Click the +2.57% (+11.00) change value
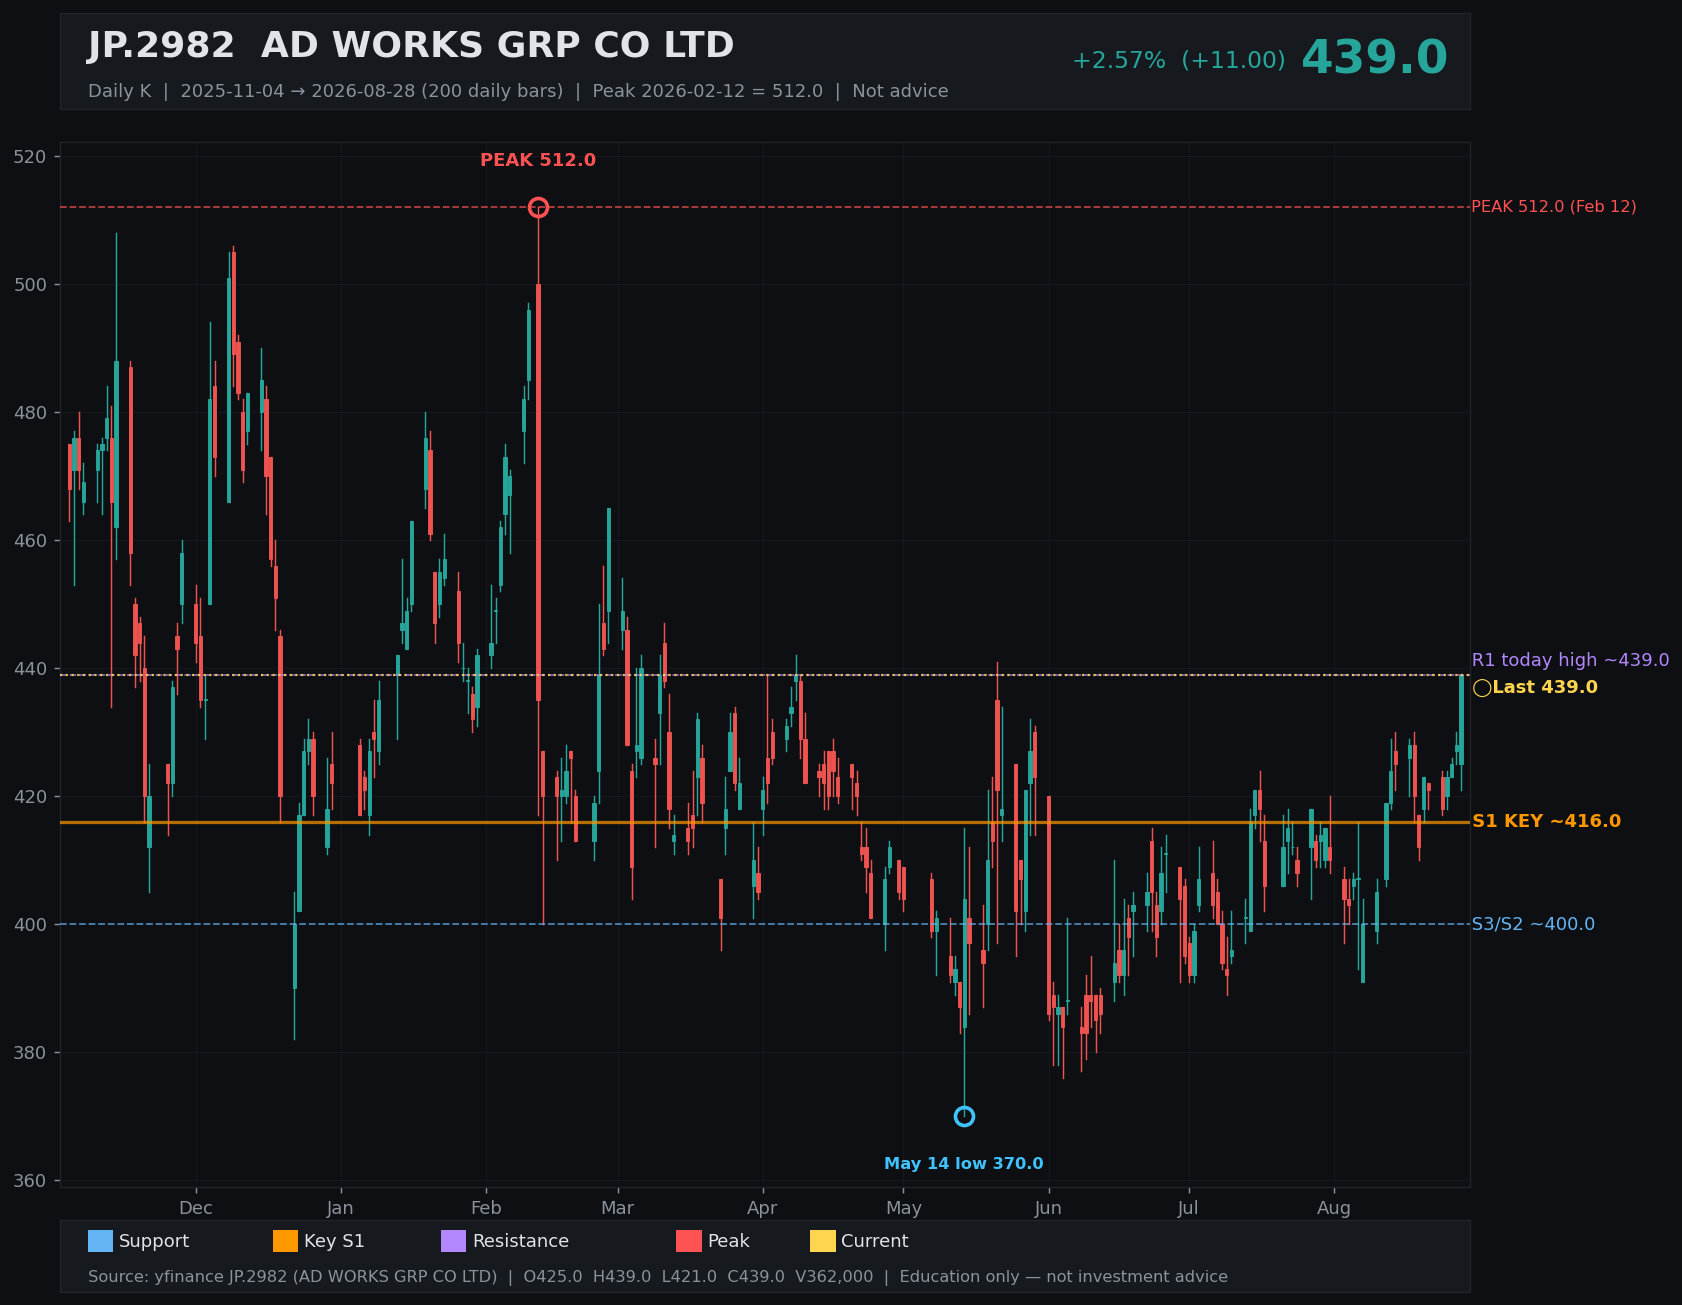 point(1179,61)
